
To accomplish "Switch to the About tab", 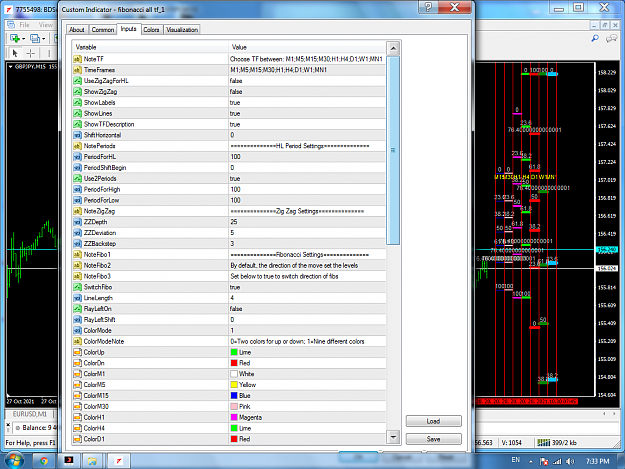I will (x=77, y=29).
